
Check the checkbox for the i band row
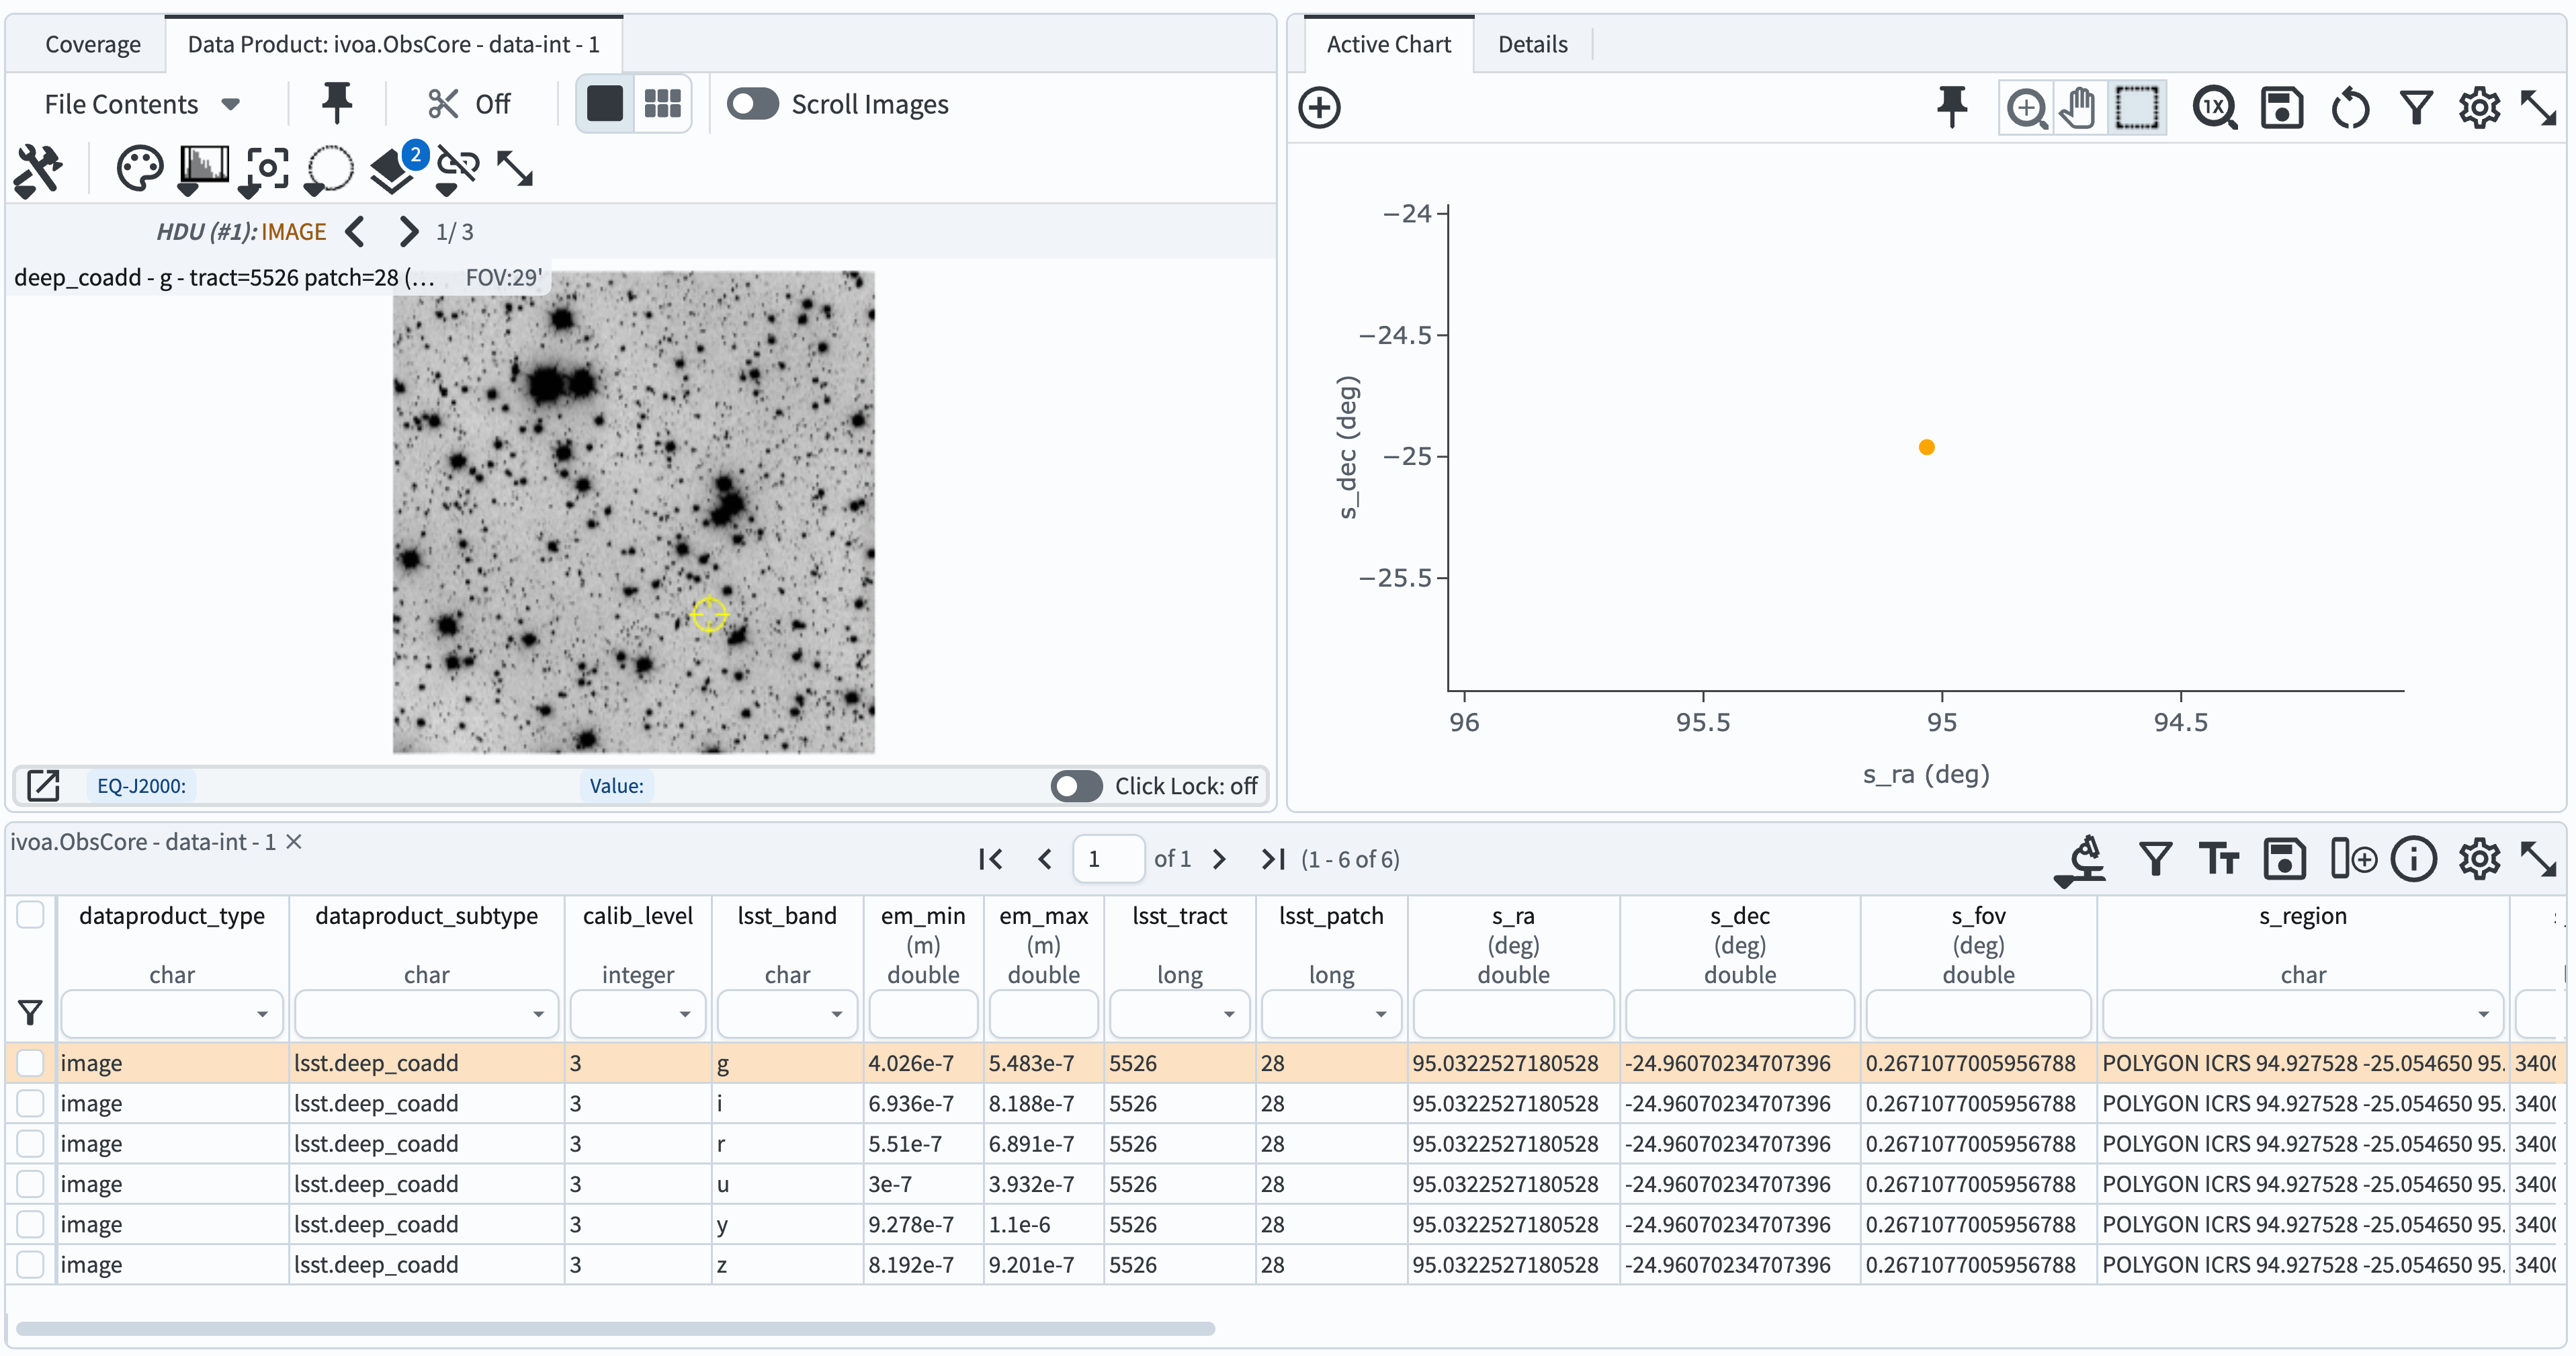coord(30,1103)
